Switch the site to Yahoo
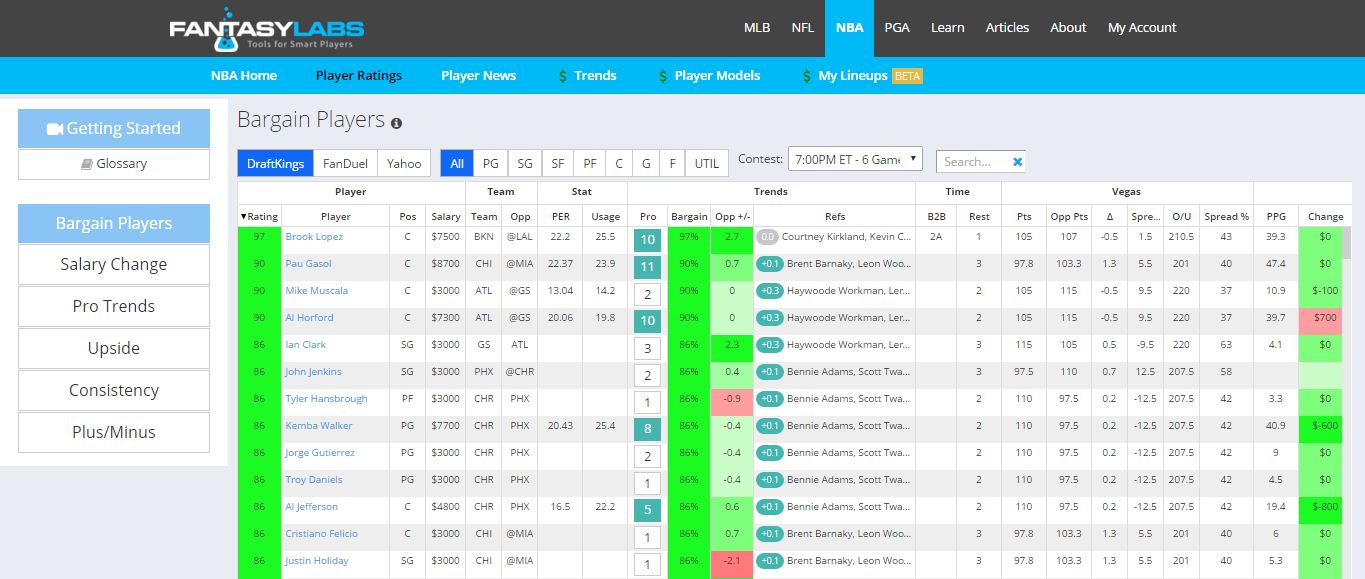Image resolution: width=1365 pixels, height=579 pixels. pos(404,163)
